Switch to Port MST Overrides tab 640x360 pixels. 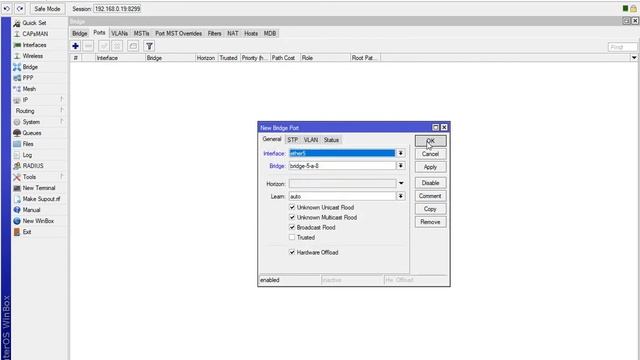pyautogui.click(x=178, y=33)
